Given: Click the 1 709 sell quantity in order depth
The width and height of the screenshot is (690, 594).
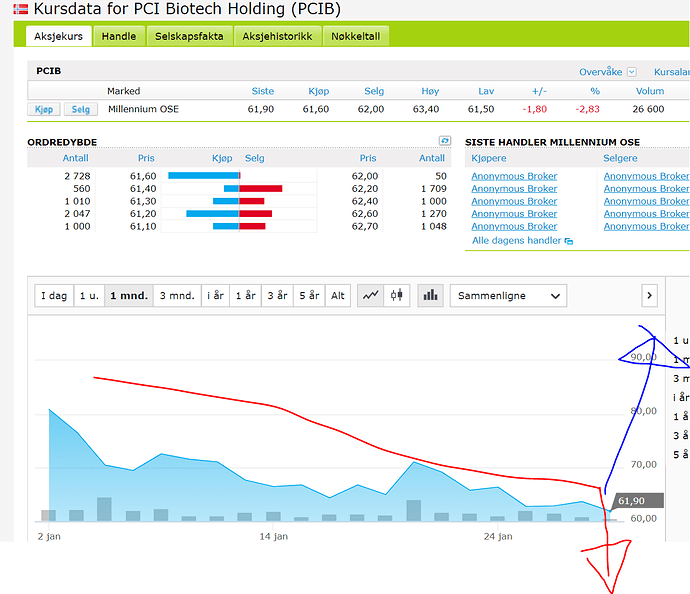Looking at the screenshot, I should click(x=434, y=189).
